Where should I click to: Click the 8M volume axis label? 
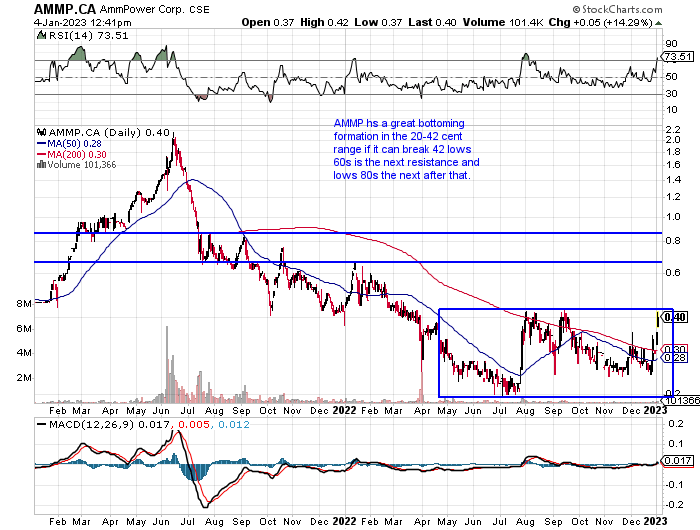pos(25,304)
